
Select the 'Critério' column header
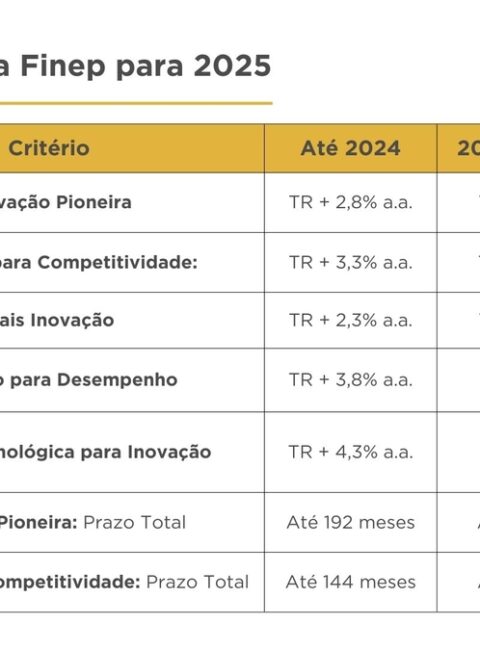point(49,148)
